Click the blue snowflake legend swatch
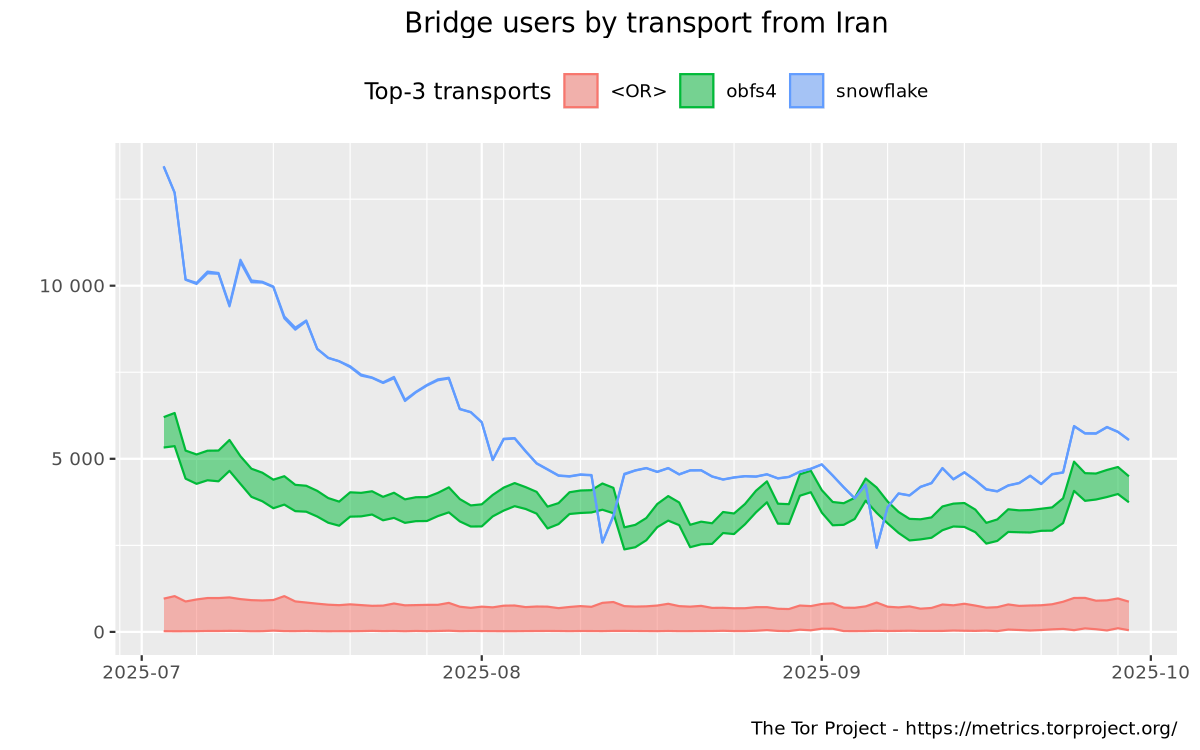Image resolution: width=1200 pixels, height=750 pixels. (807, 91)
